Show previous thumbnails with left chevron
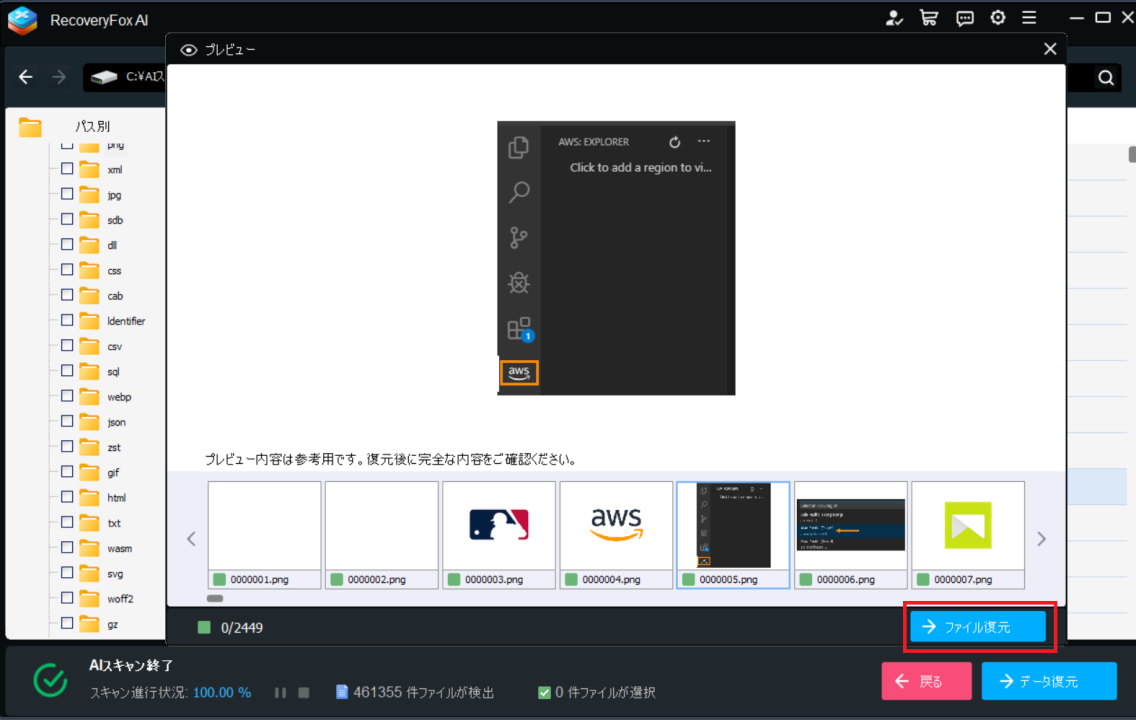The image size is (1136, 720). point(191,539)
